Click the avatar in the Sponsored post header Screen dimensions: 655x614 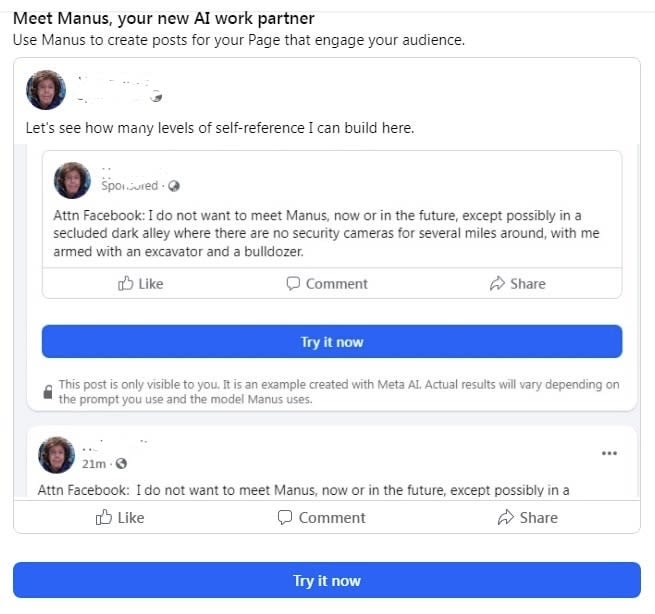tap(73, 180)
